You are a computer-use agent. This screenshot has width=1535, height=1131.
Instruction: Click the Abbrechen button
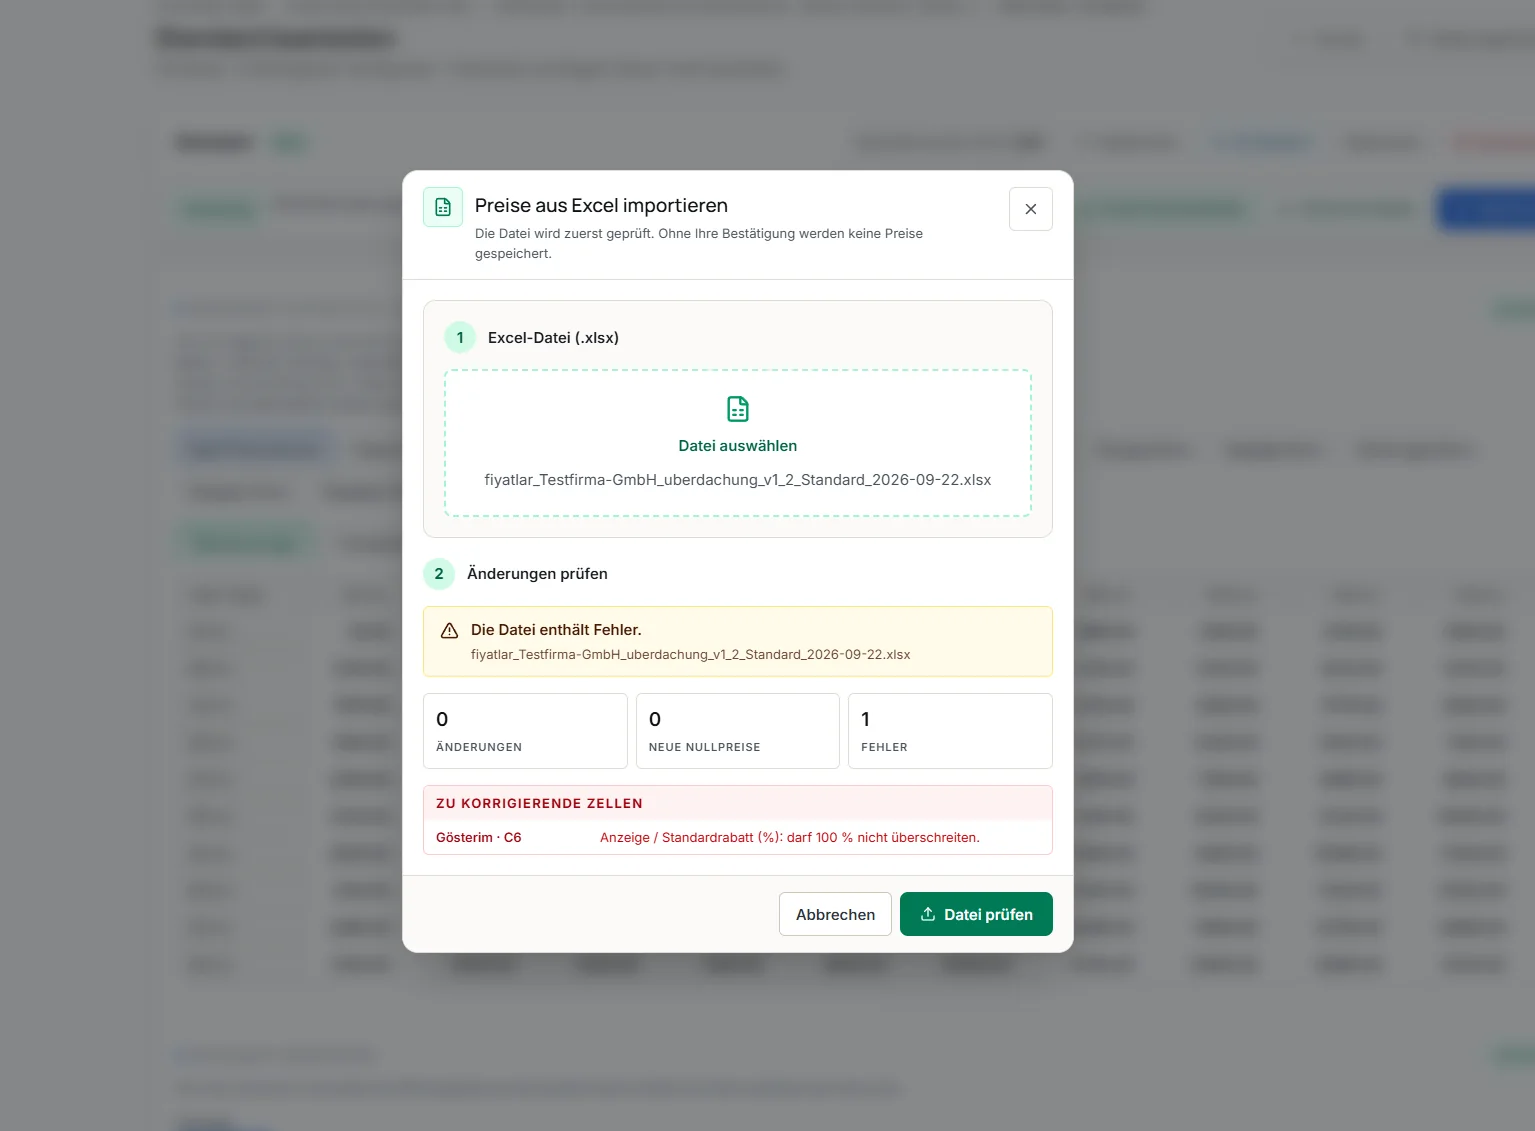[835, 914]
